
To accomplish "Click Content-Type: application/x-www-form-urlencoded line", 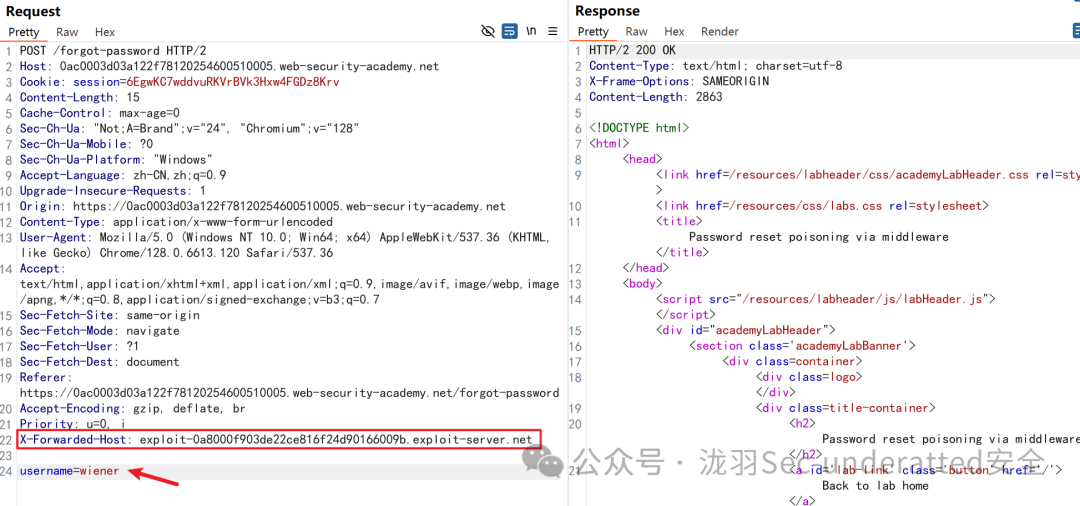I will point(176,222).
